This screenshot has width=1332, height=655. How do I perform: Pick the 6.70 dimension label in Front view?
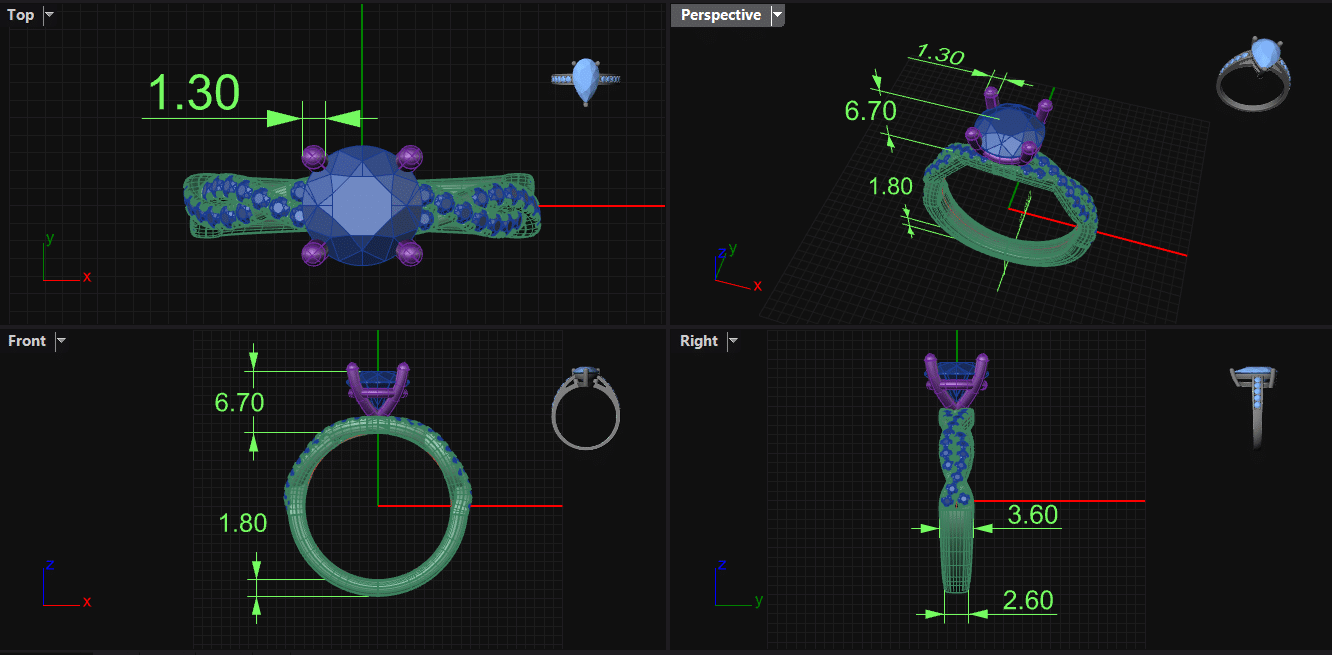(x=239, y=402)
